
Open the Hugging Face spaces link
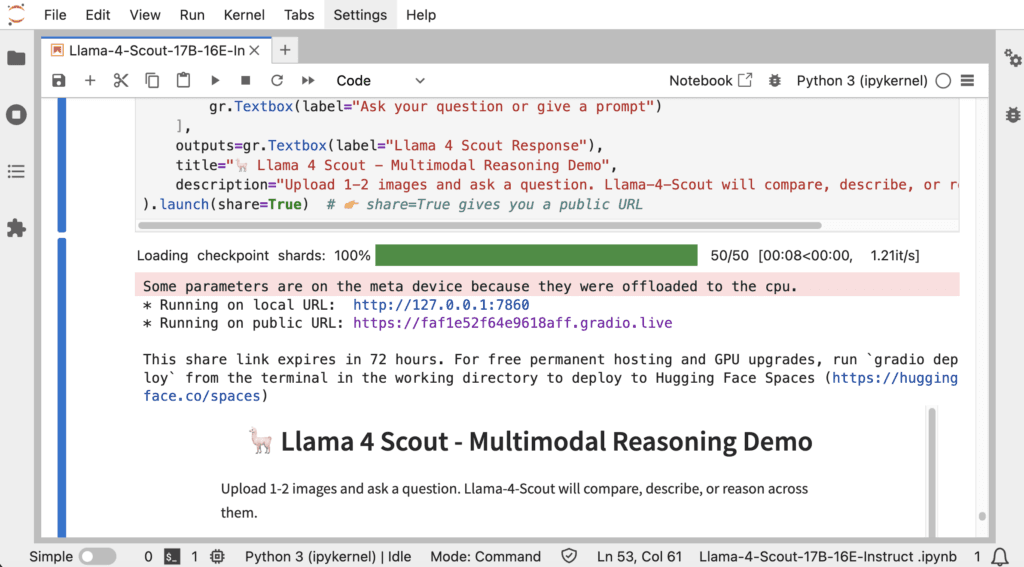551,387
